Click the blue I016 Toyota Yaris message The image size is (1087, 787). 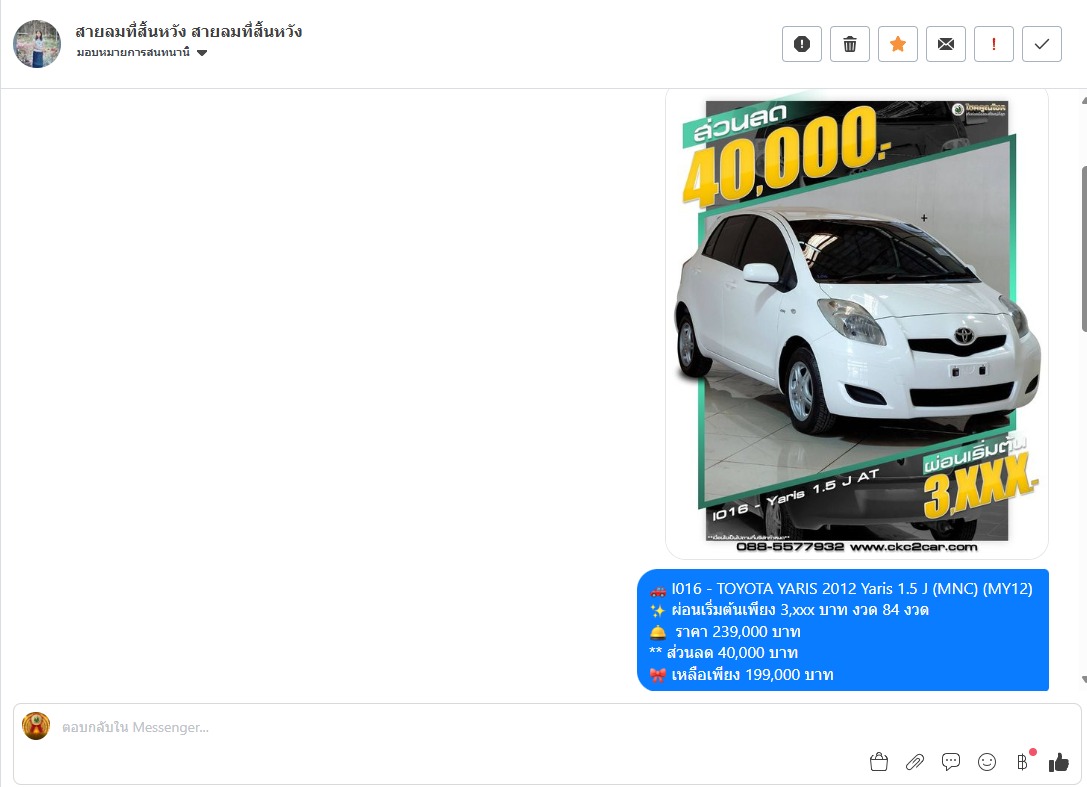(843, 630)
